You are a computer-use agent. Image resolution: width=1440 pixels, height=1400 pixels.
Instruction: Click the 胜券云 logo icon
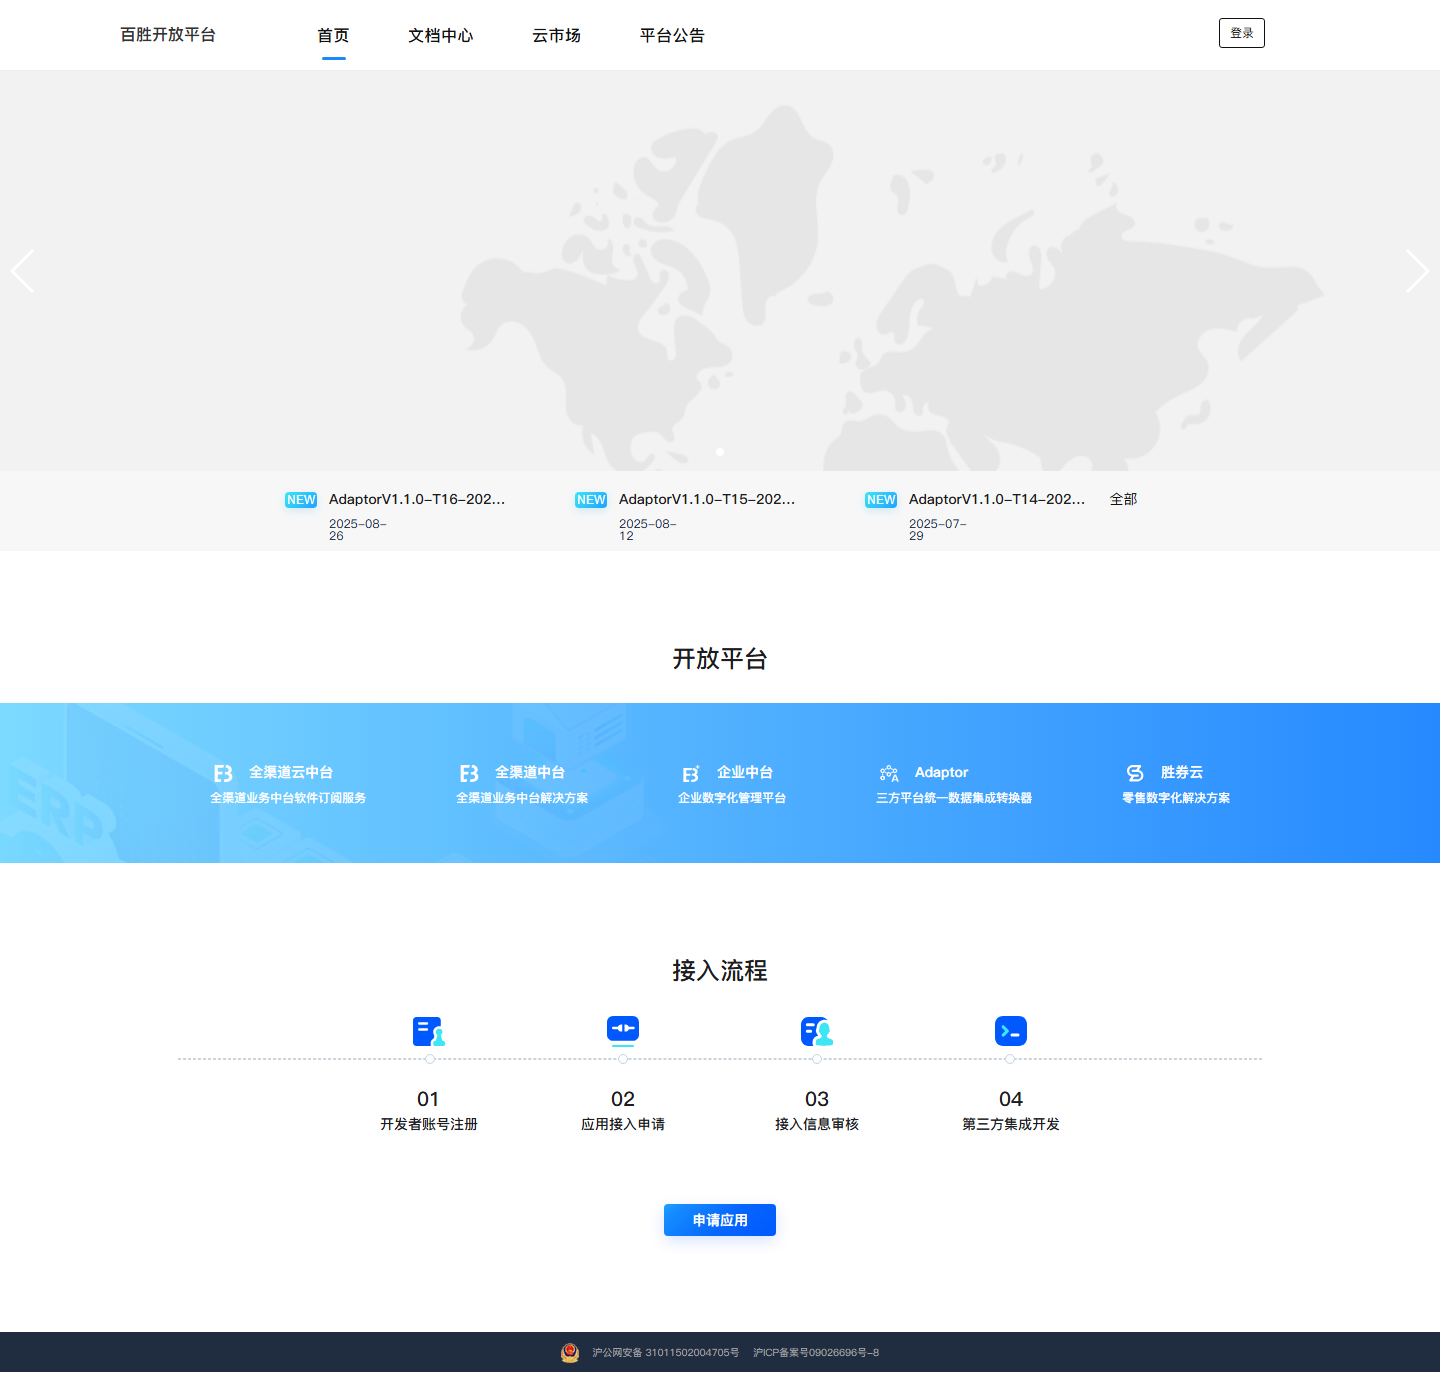[x=1135, y=774]
